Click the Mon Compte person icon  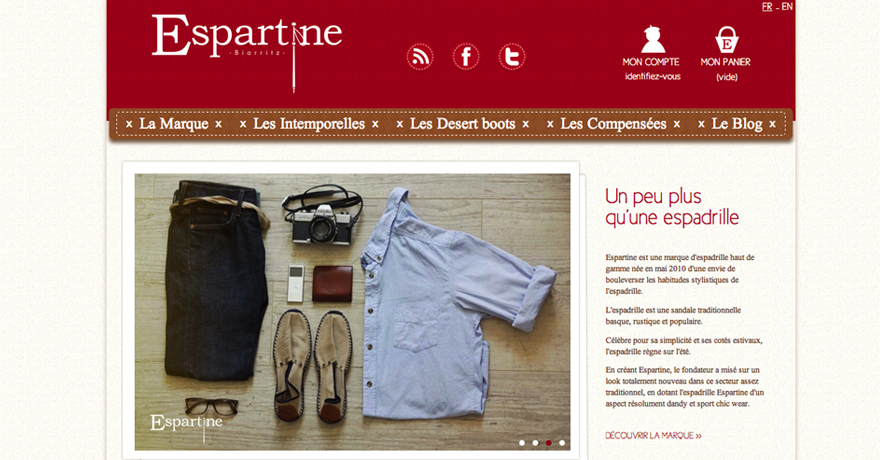tap(653, 39)
